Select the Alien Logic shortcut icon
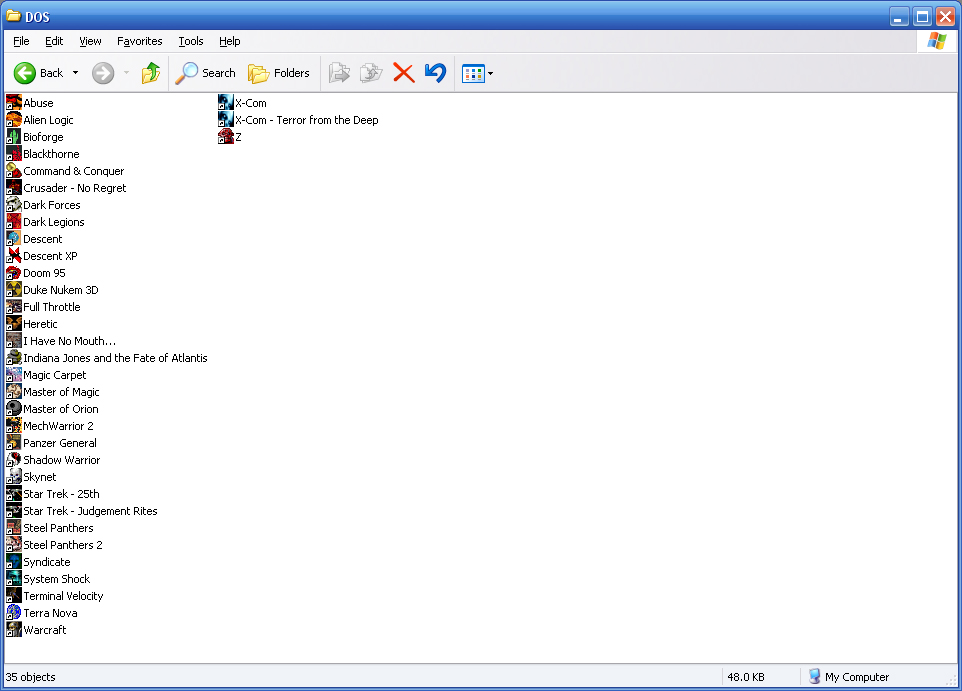Image resolution: width=962 pixels, height=691 pixels. click(x=14, y=120)
